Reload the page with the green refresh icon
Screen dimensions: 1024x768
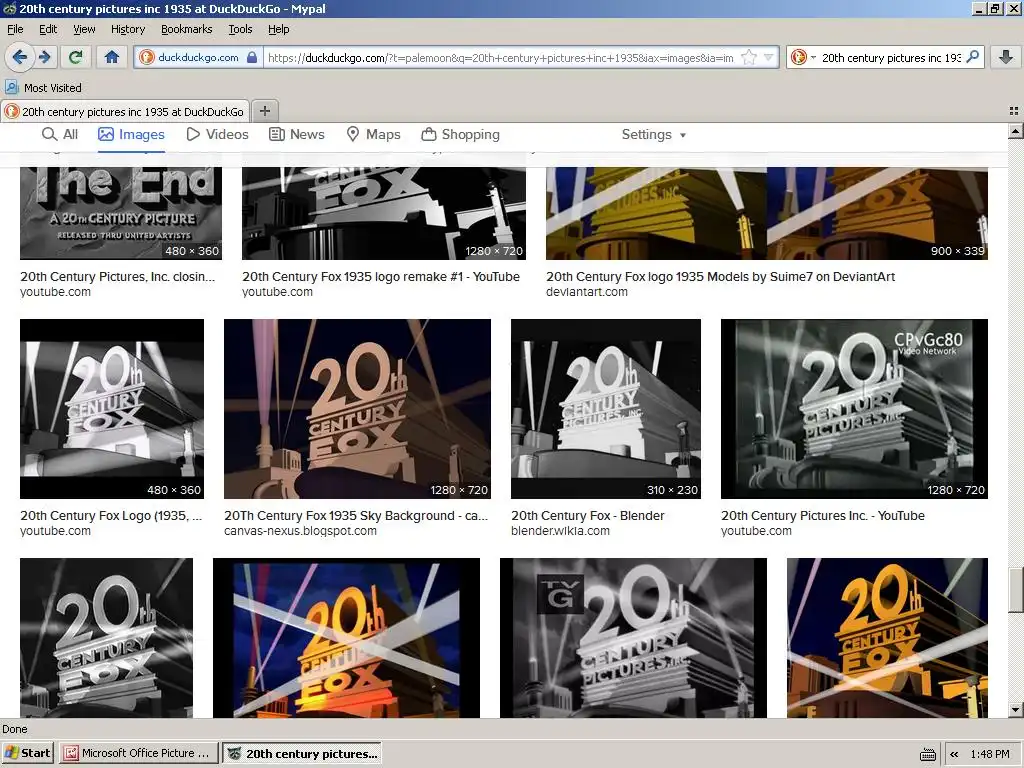(75, 57)
